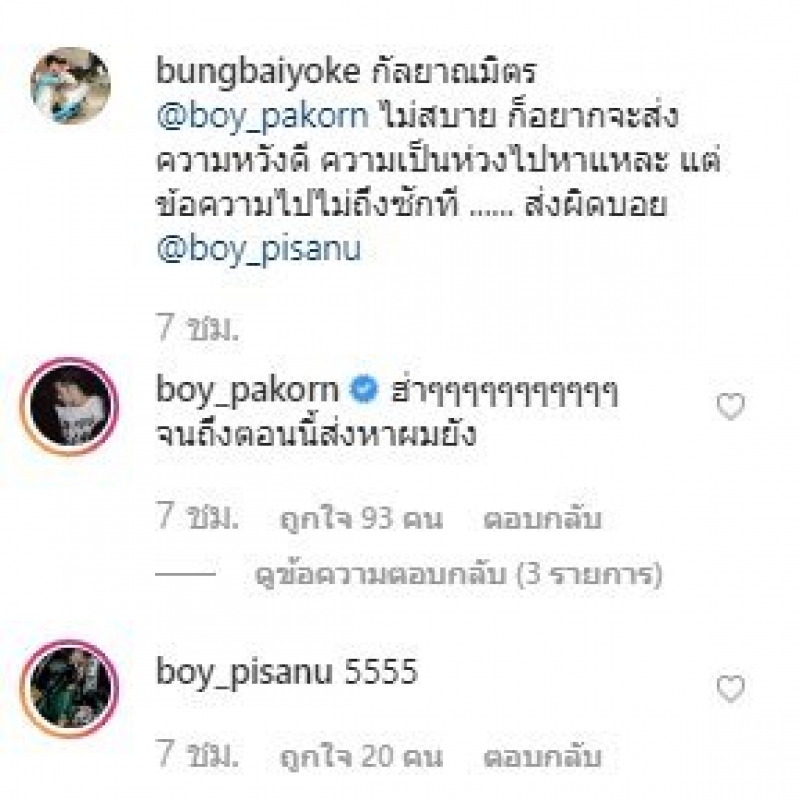
Task: Open the @boy_pakorn mention in caption
Action: 262,117
